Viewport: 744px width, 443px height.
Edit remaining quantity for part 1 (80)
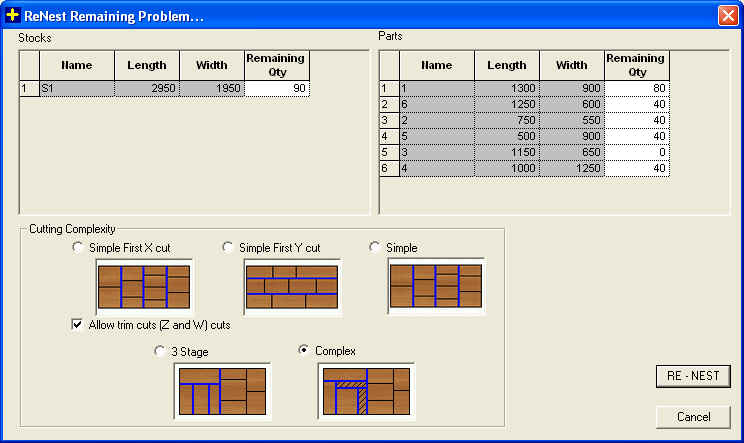click(x=637, y=89)
